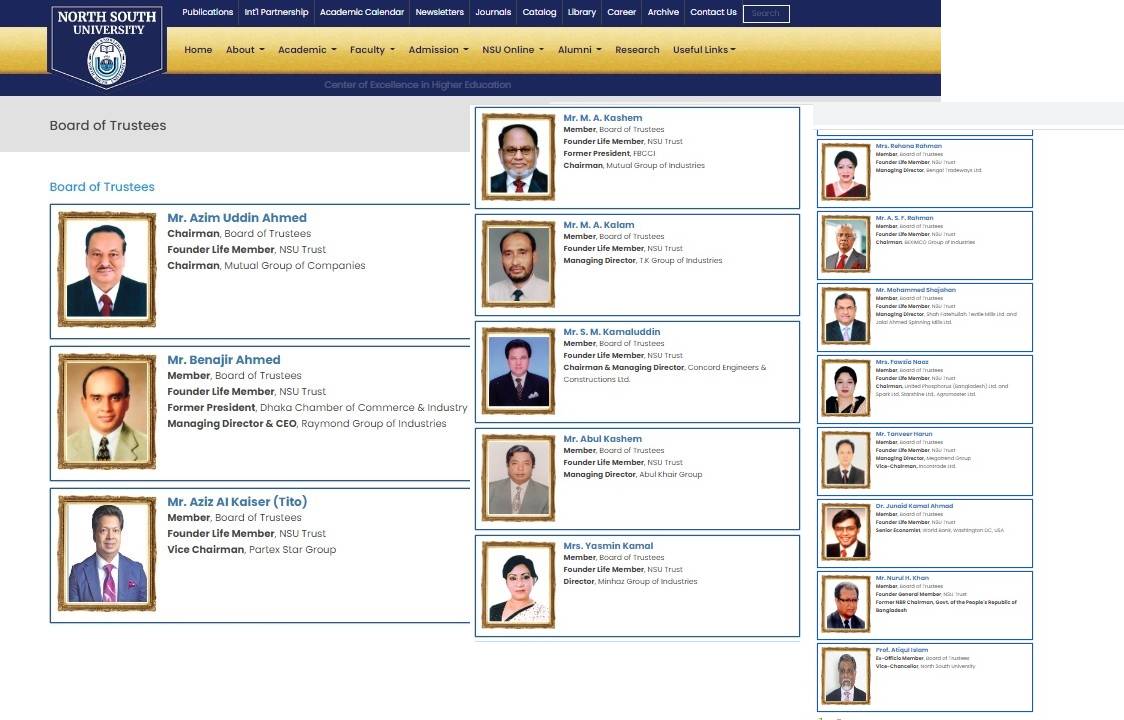1124x720 pixels.
Task: Click Mr. Mohammed Shajahan's portrait
Action: click(846, 316)
